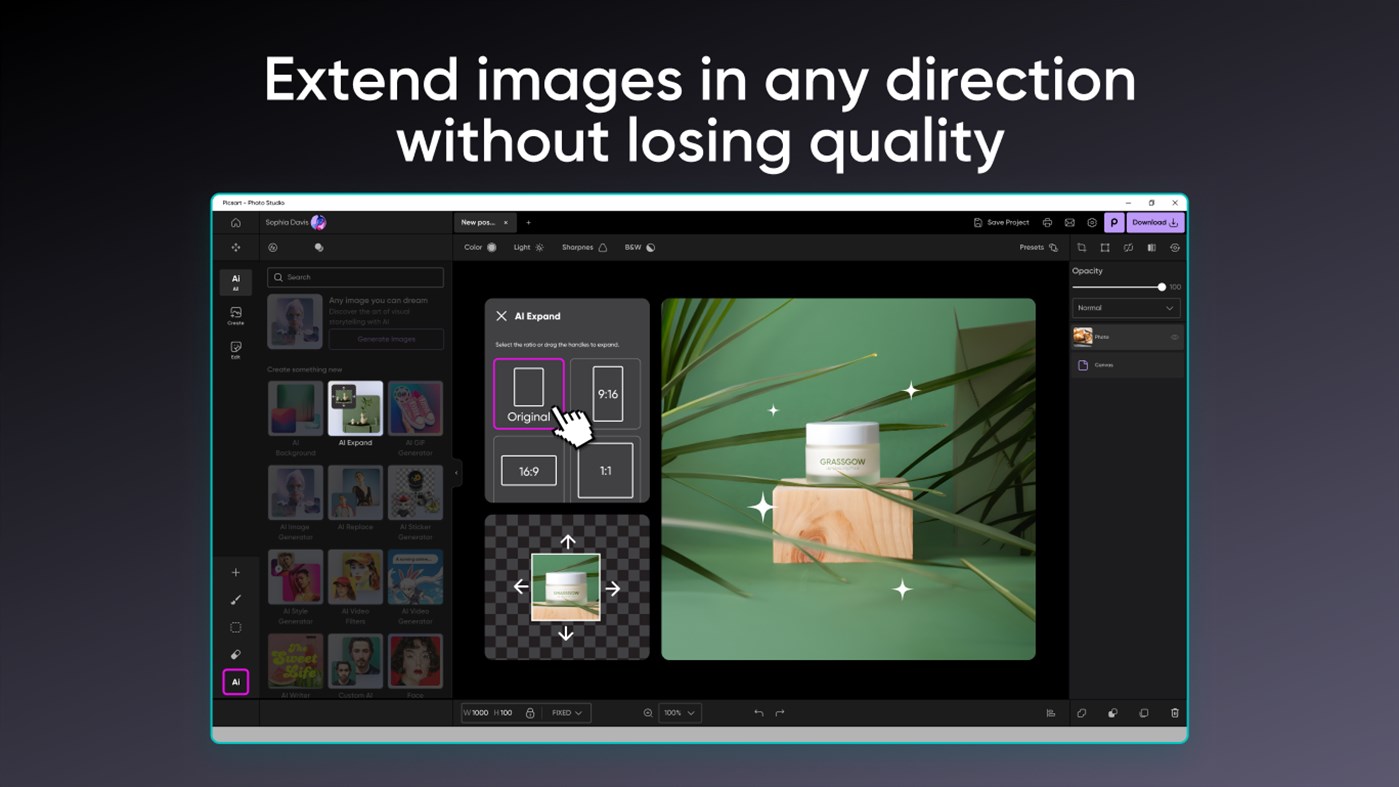
Task: Switch to the New pos tab
Action: [x=480, y=222]
